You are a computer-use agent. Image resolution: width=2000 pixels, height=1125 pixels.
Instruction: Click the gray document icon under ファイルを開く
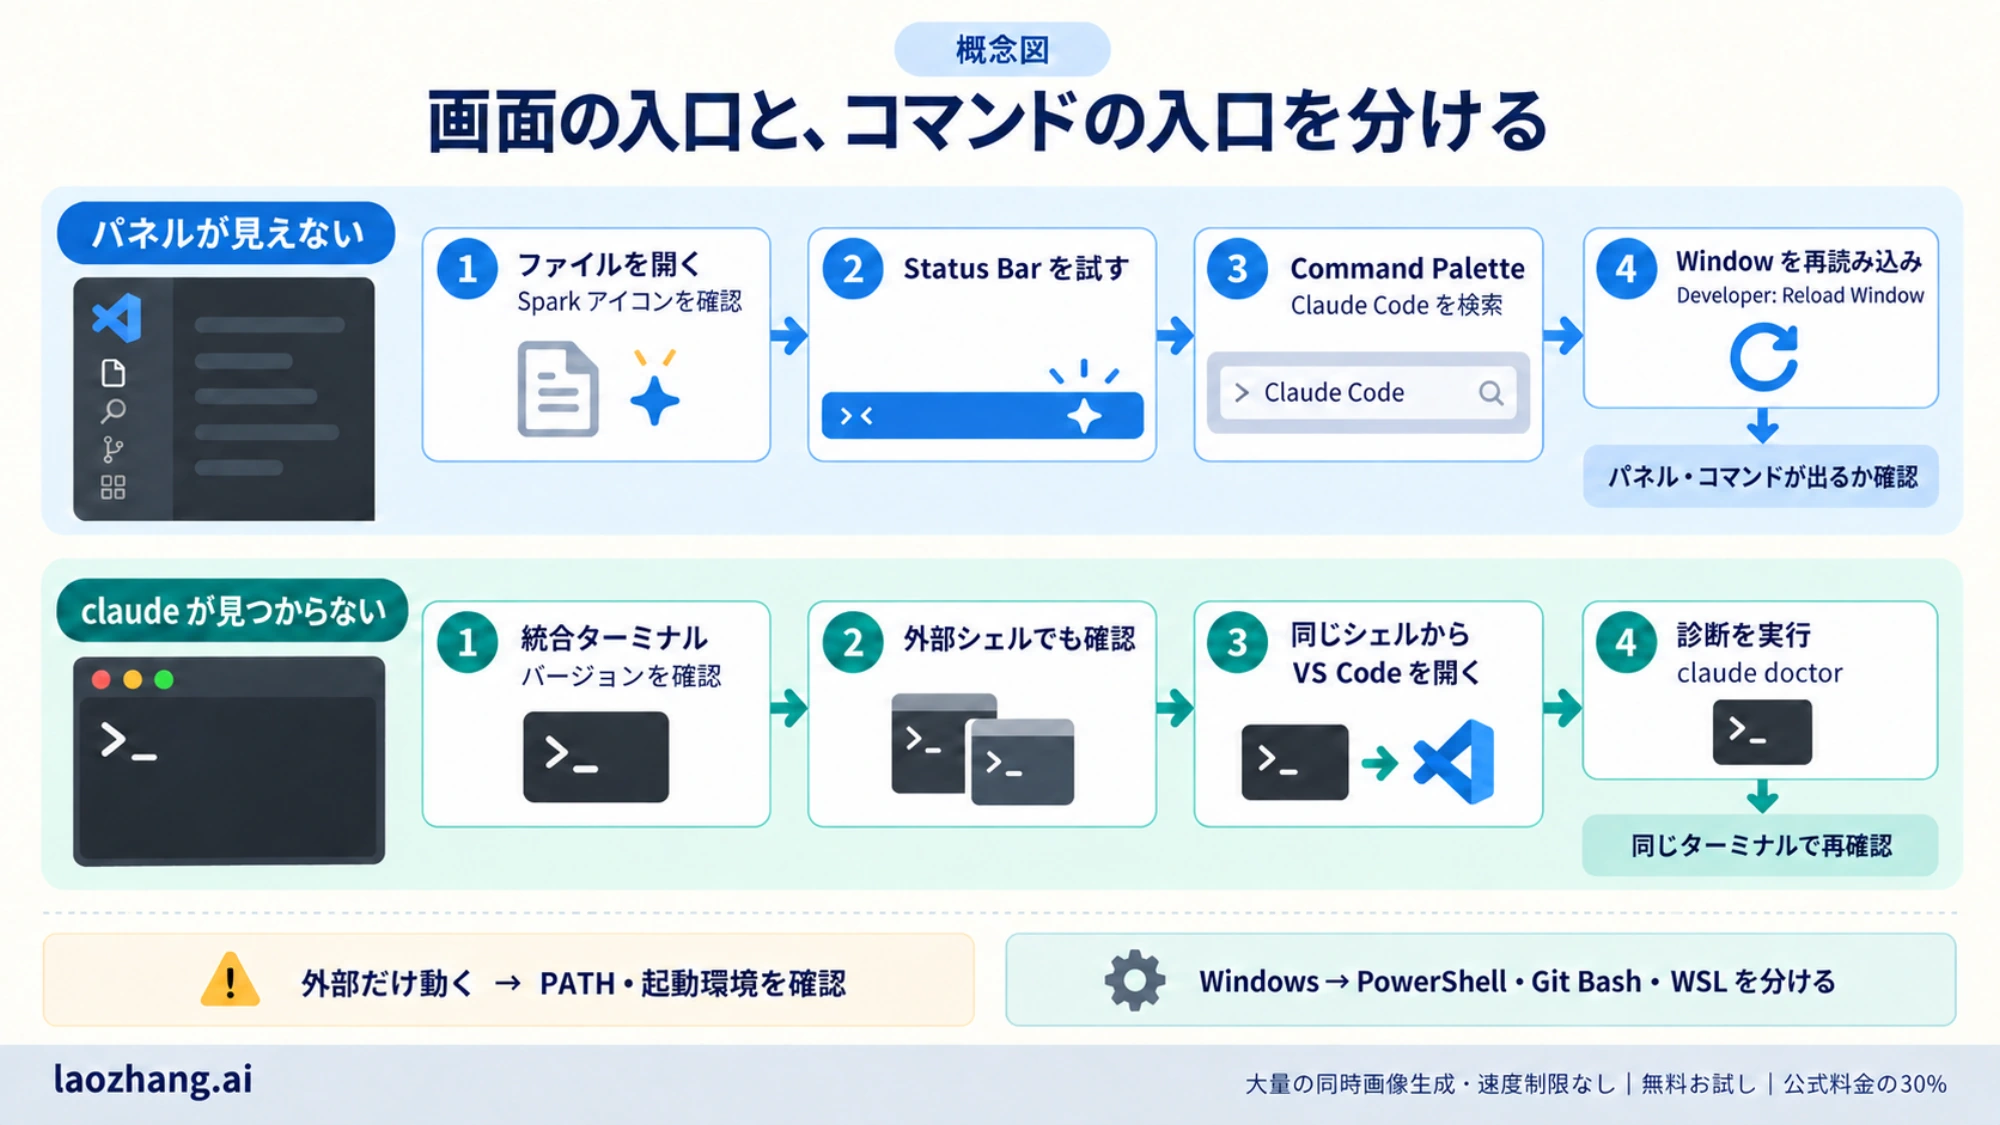click(x=558, y=389)
